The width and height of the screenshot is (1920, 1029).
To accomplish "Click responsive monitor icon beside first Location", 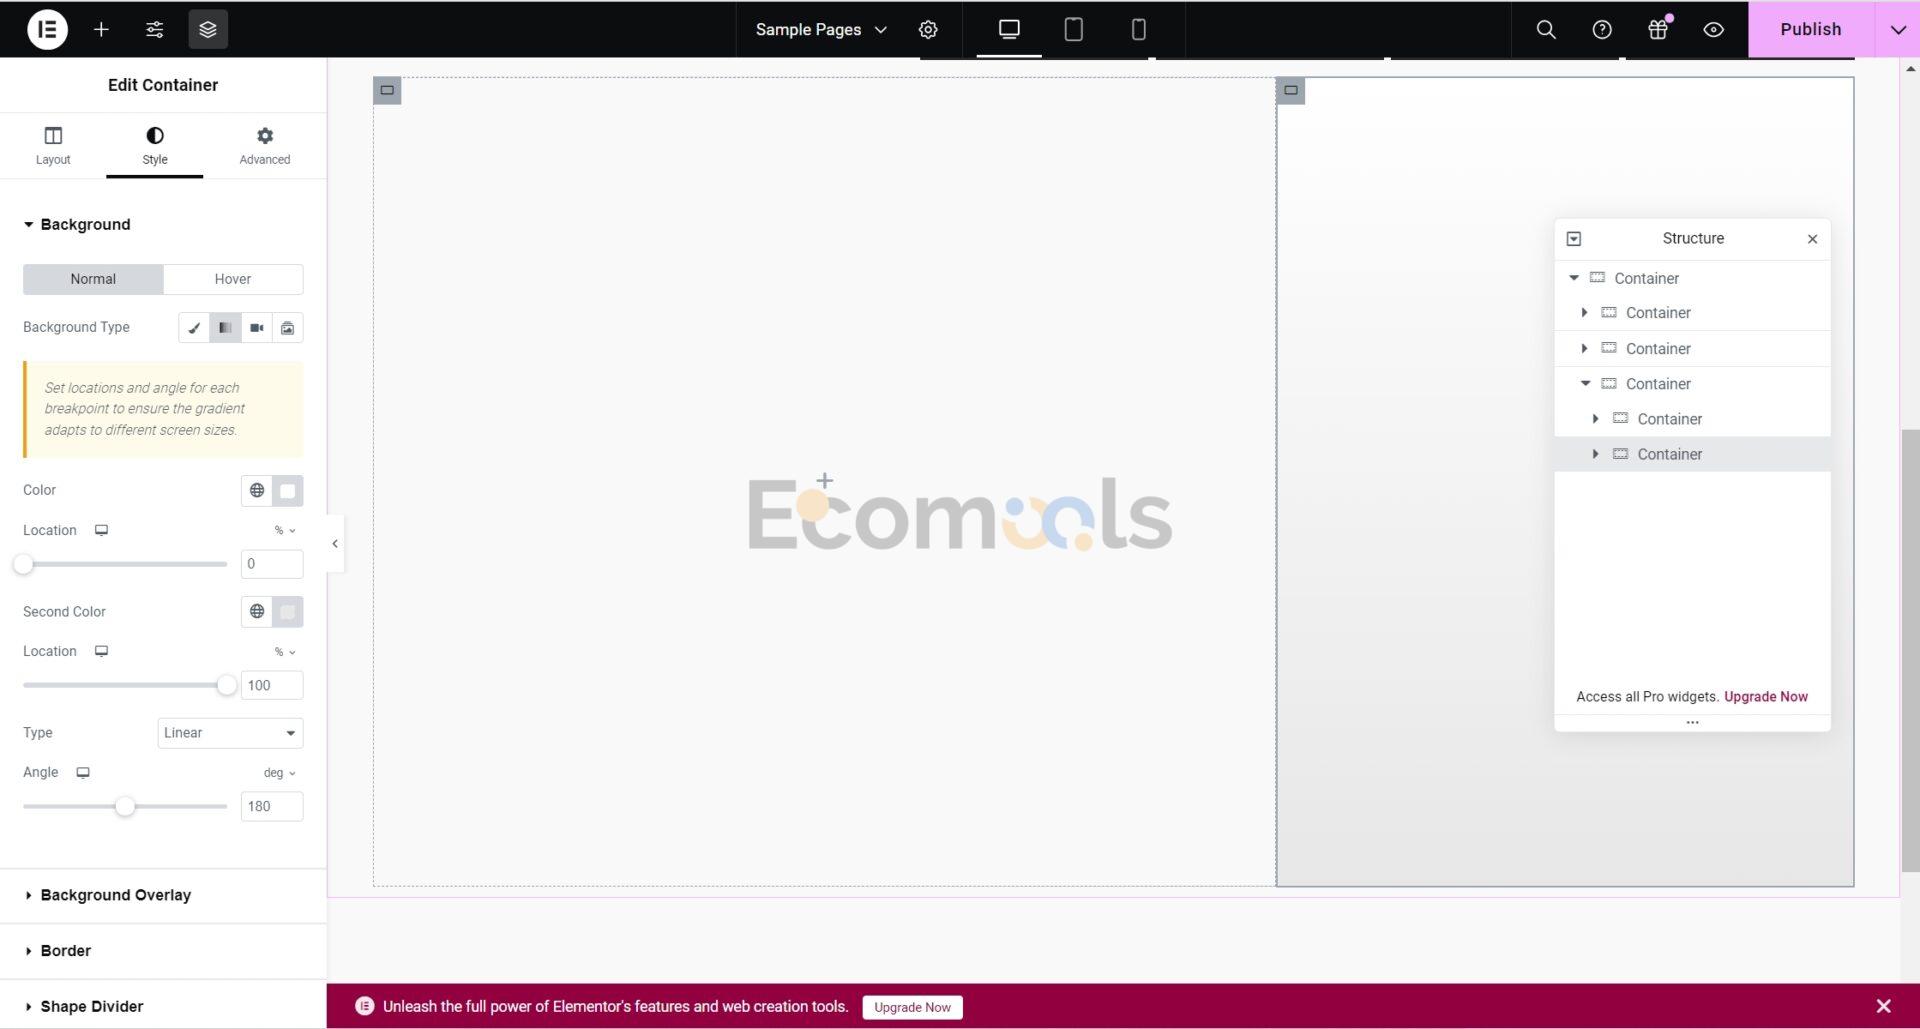I will [x=101, y=531].
